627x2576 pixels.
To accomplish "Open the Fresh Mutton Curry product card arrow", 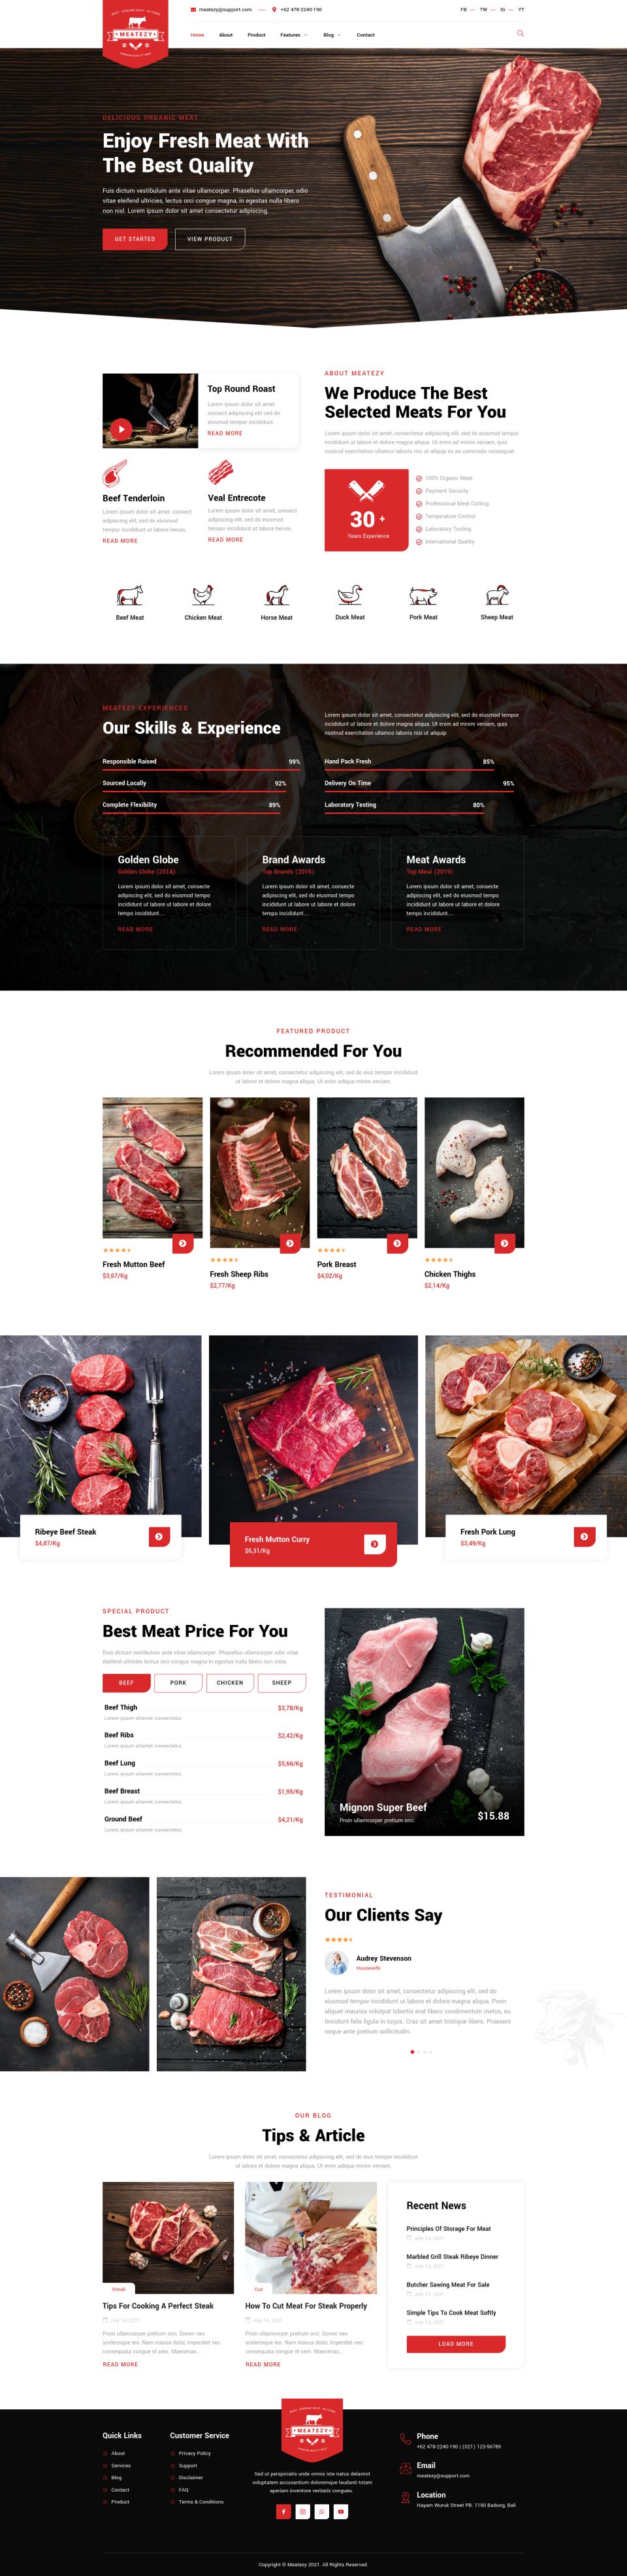I will click(375, 1544).
